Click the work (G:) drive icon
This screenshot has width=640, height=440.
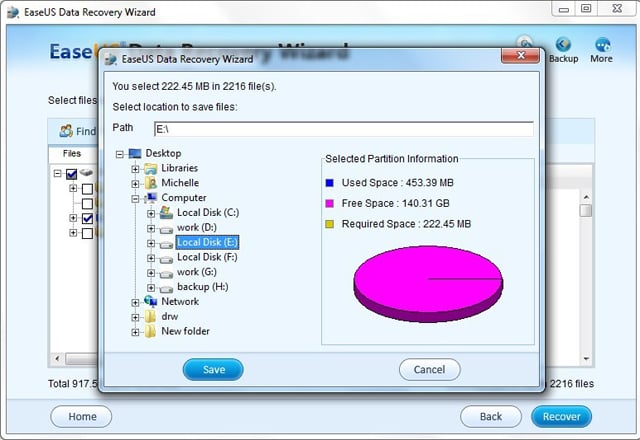point(166,275)
